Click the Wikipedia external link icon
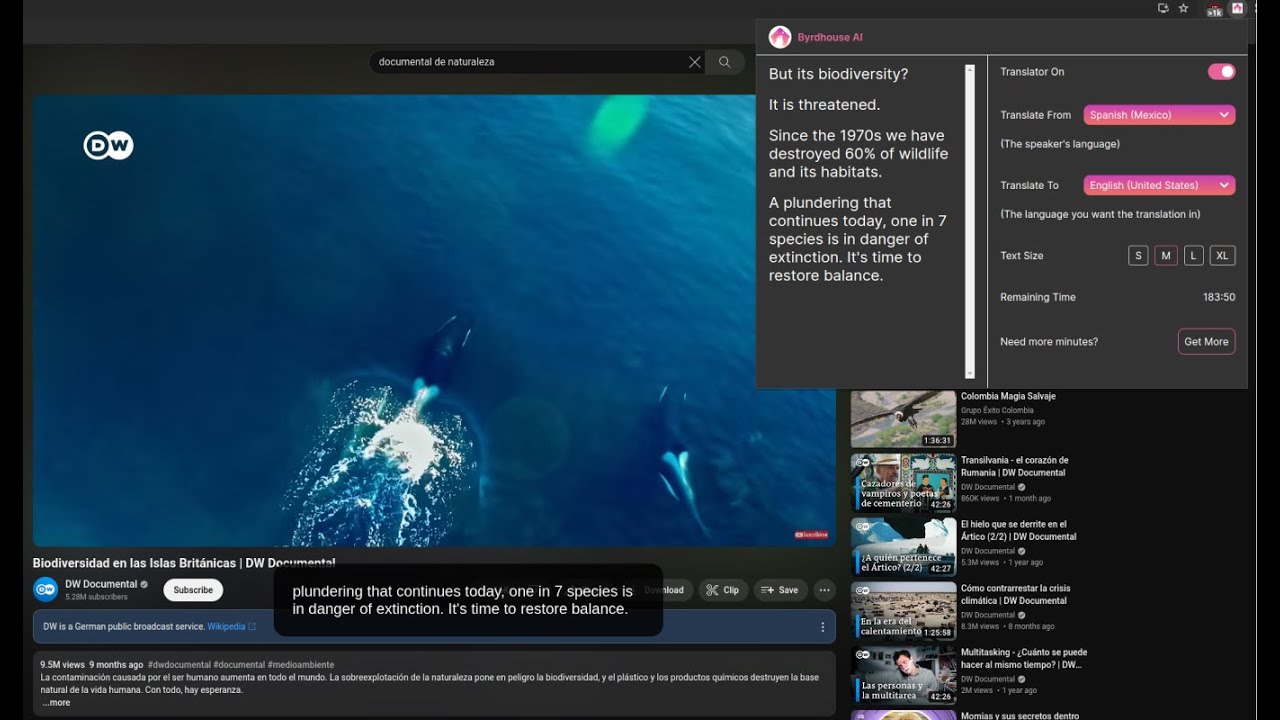The width and height of the screenshot is (1280, 720). pyautogui.click(x=252, y=627)
